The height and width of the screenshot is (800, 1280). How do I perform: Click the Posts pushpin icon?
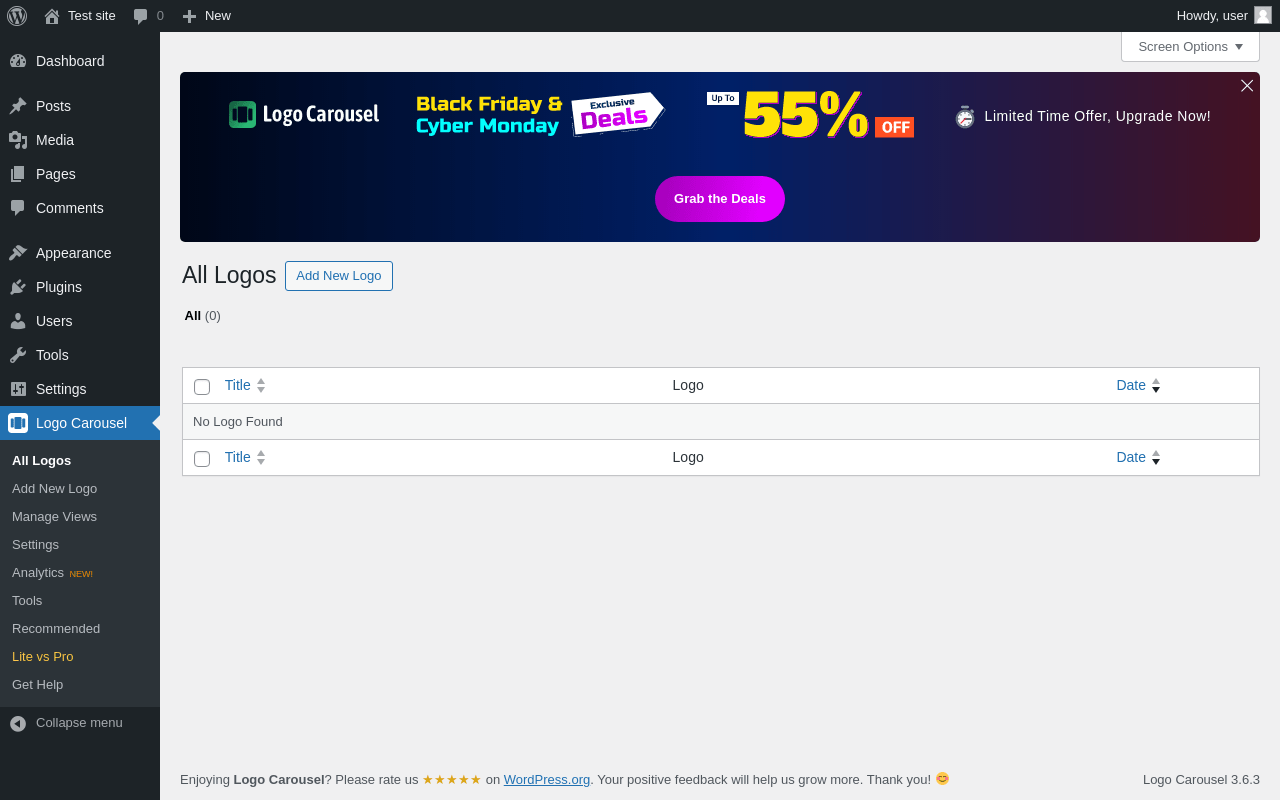[18, 106]
